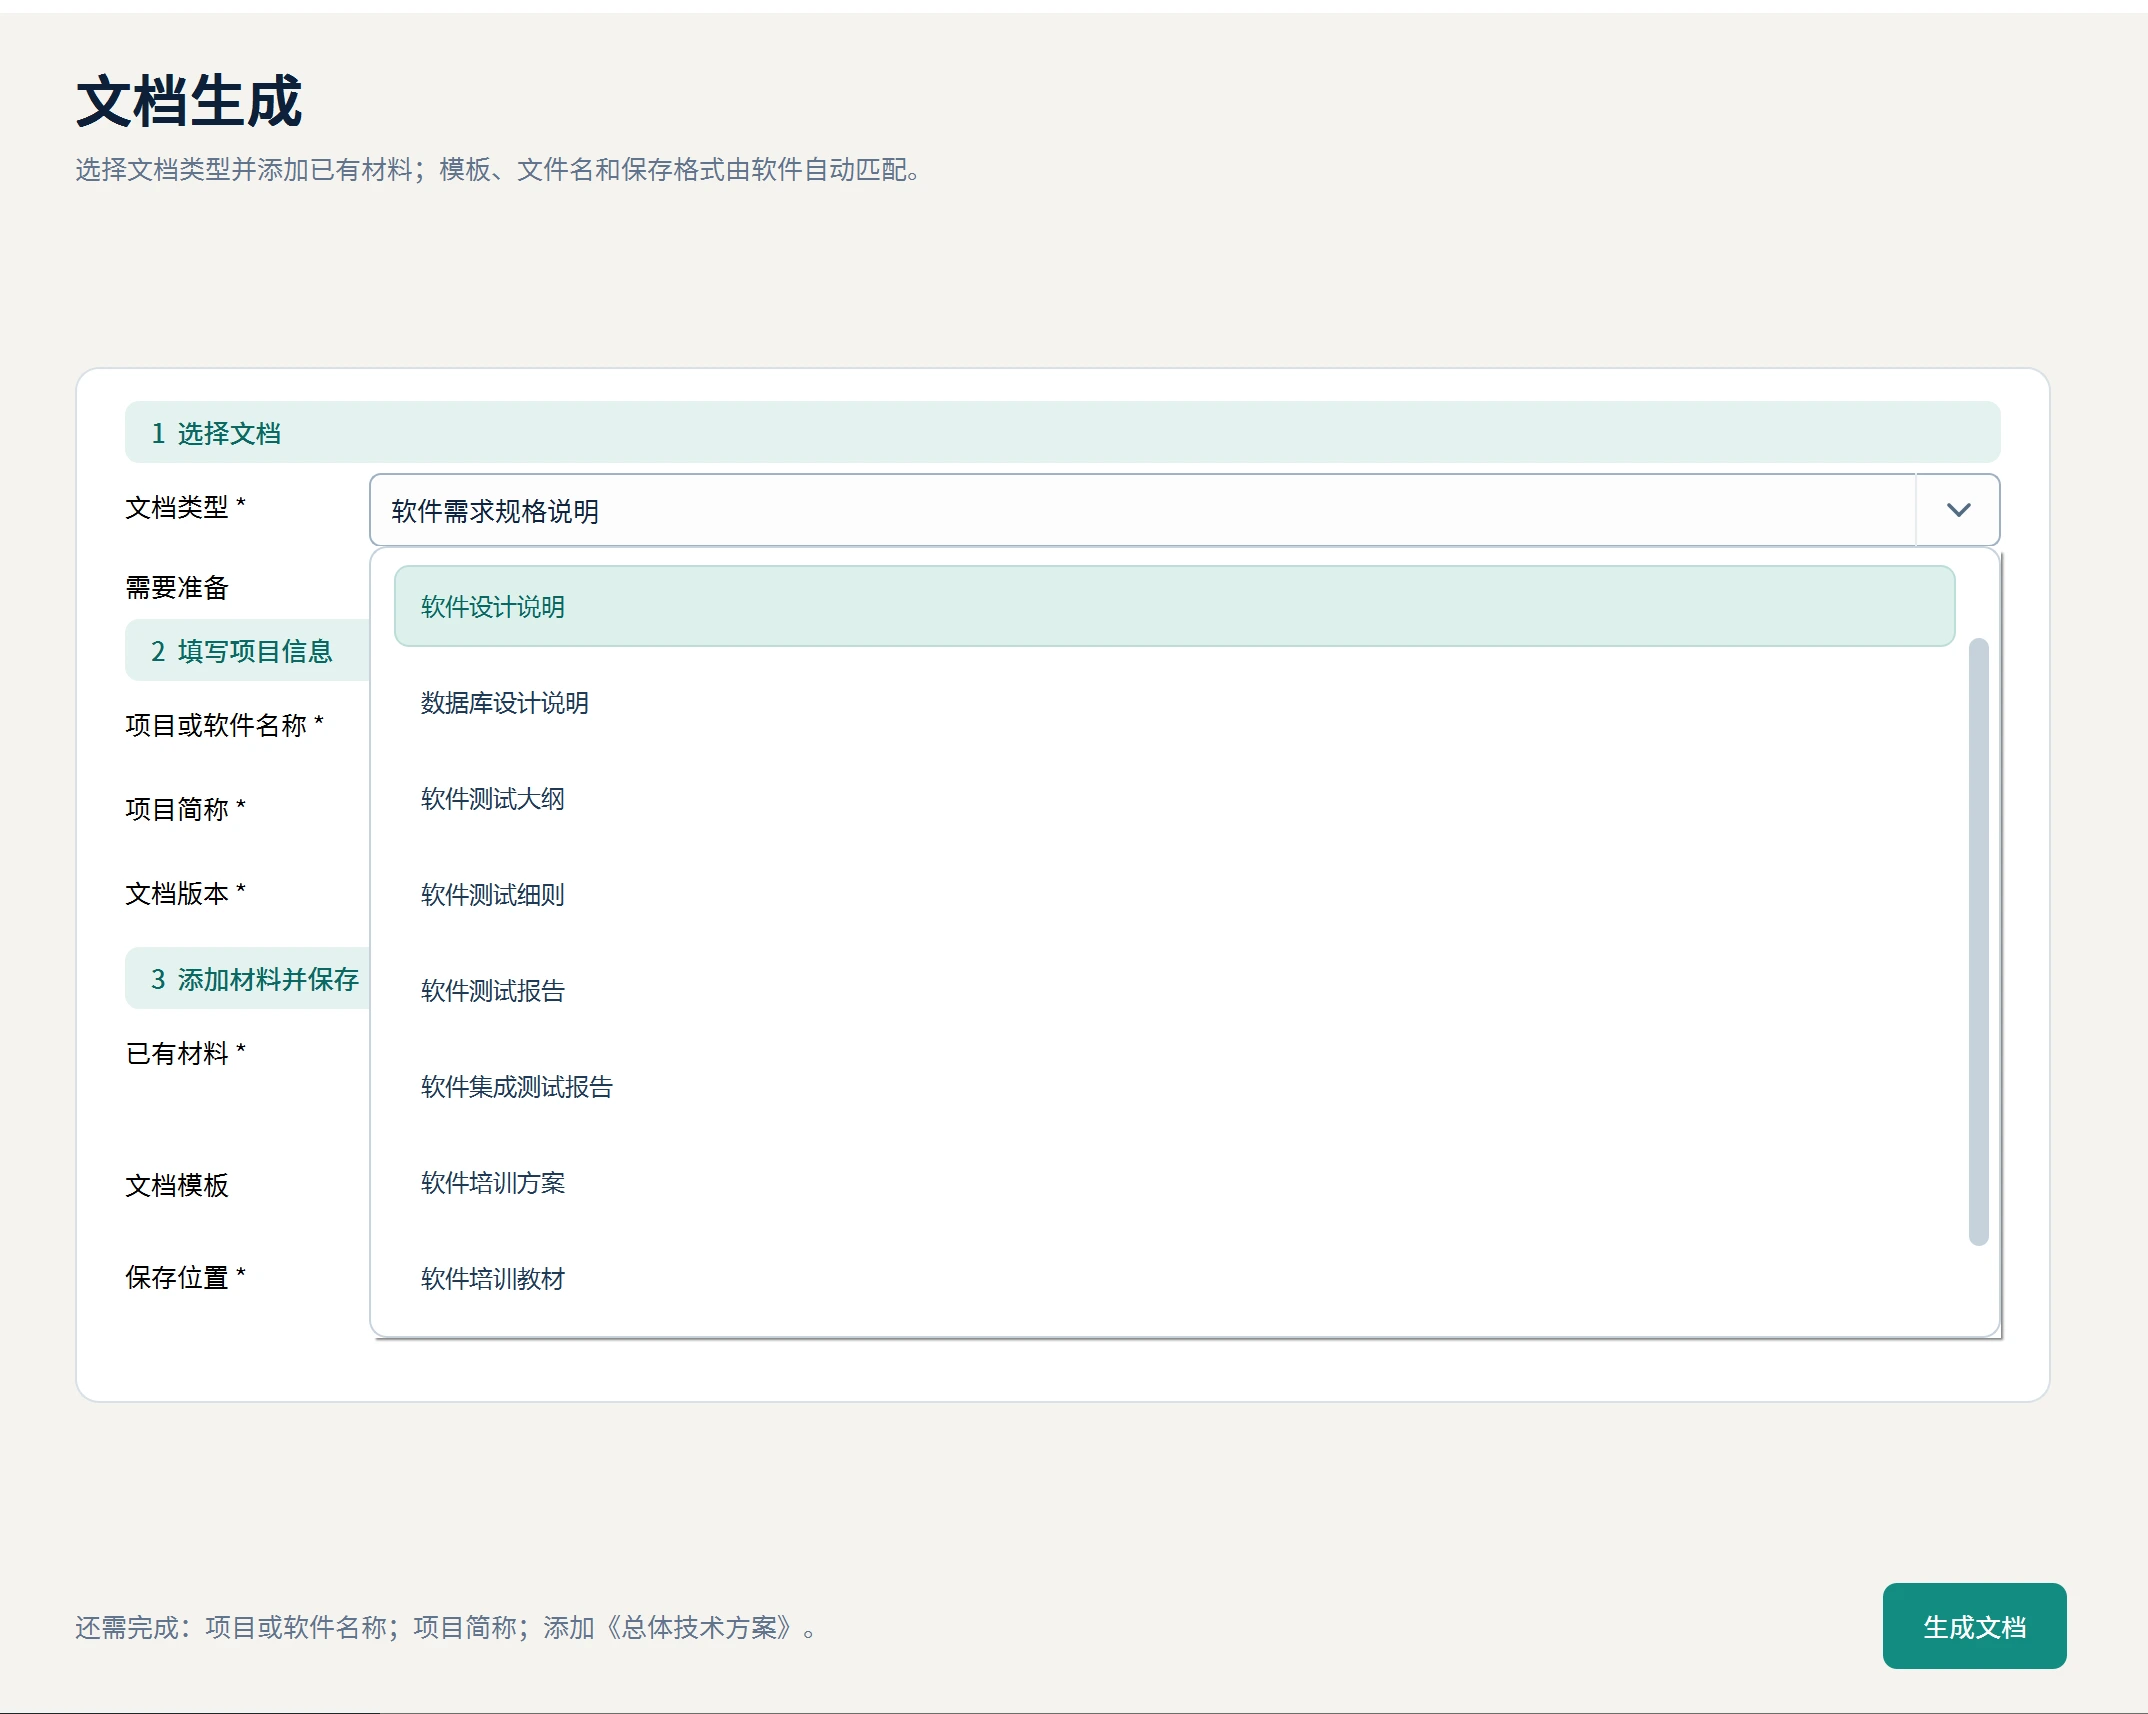Click the 2 填写项目信息 section header

tap(247, 651)
